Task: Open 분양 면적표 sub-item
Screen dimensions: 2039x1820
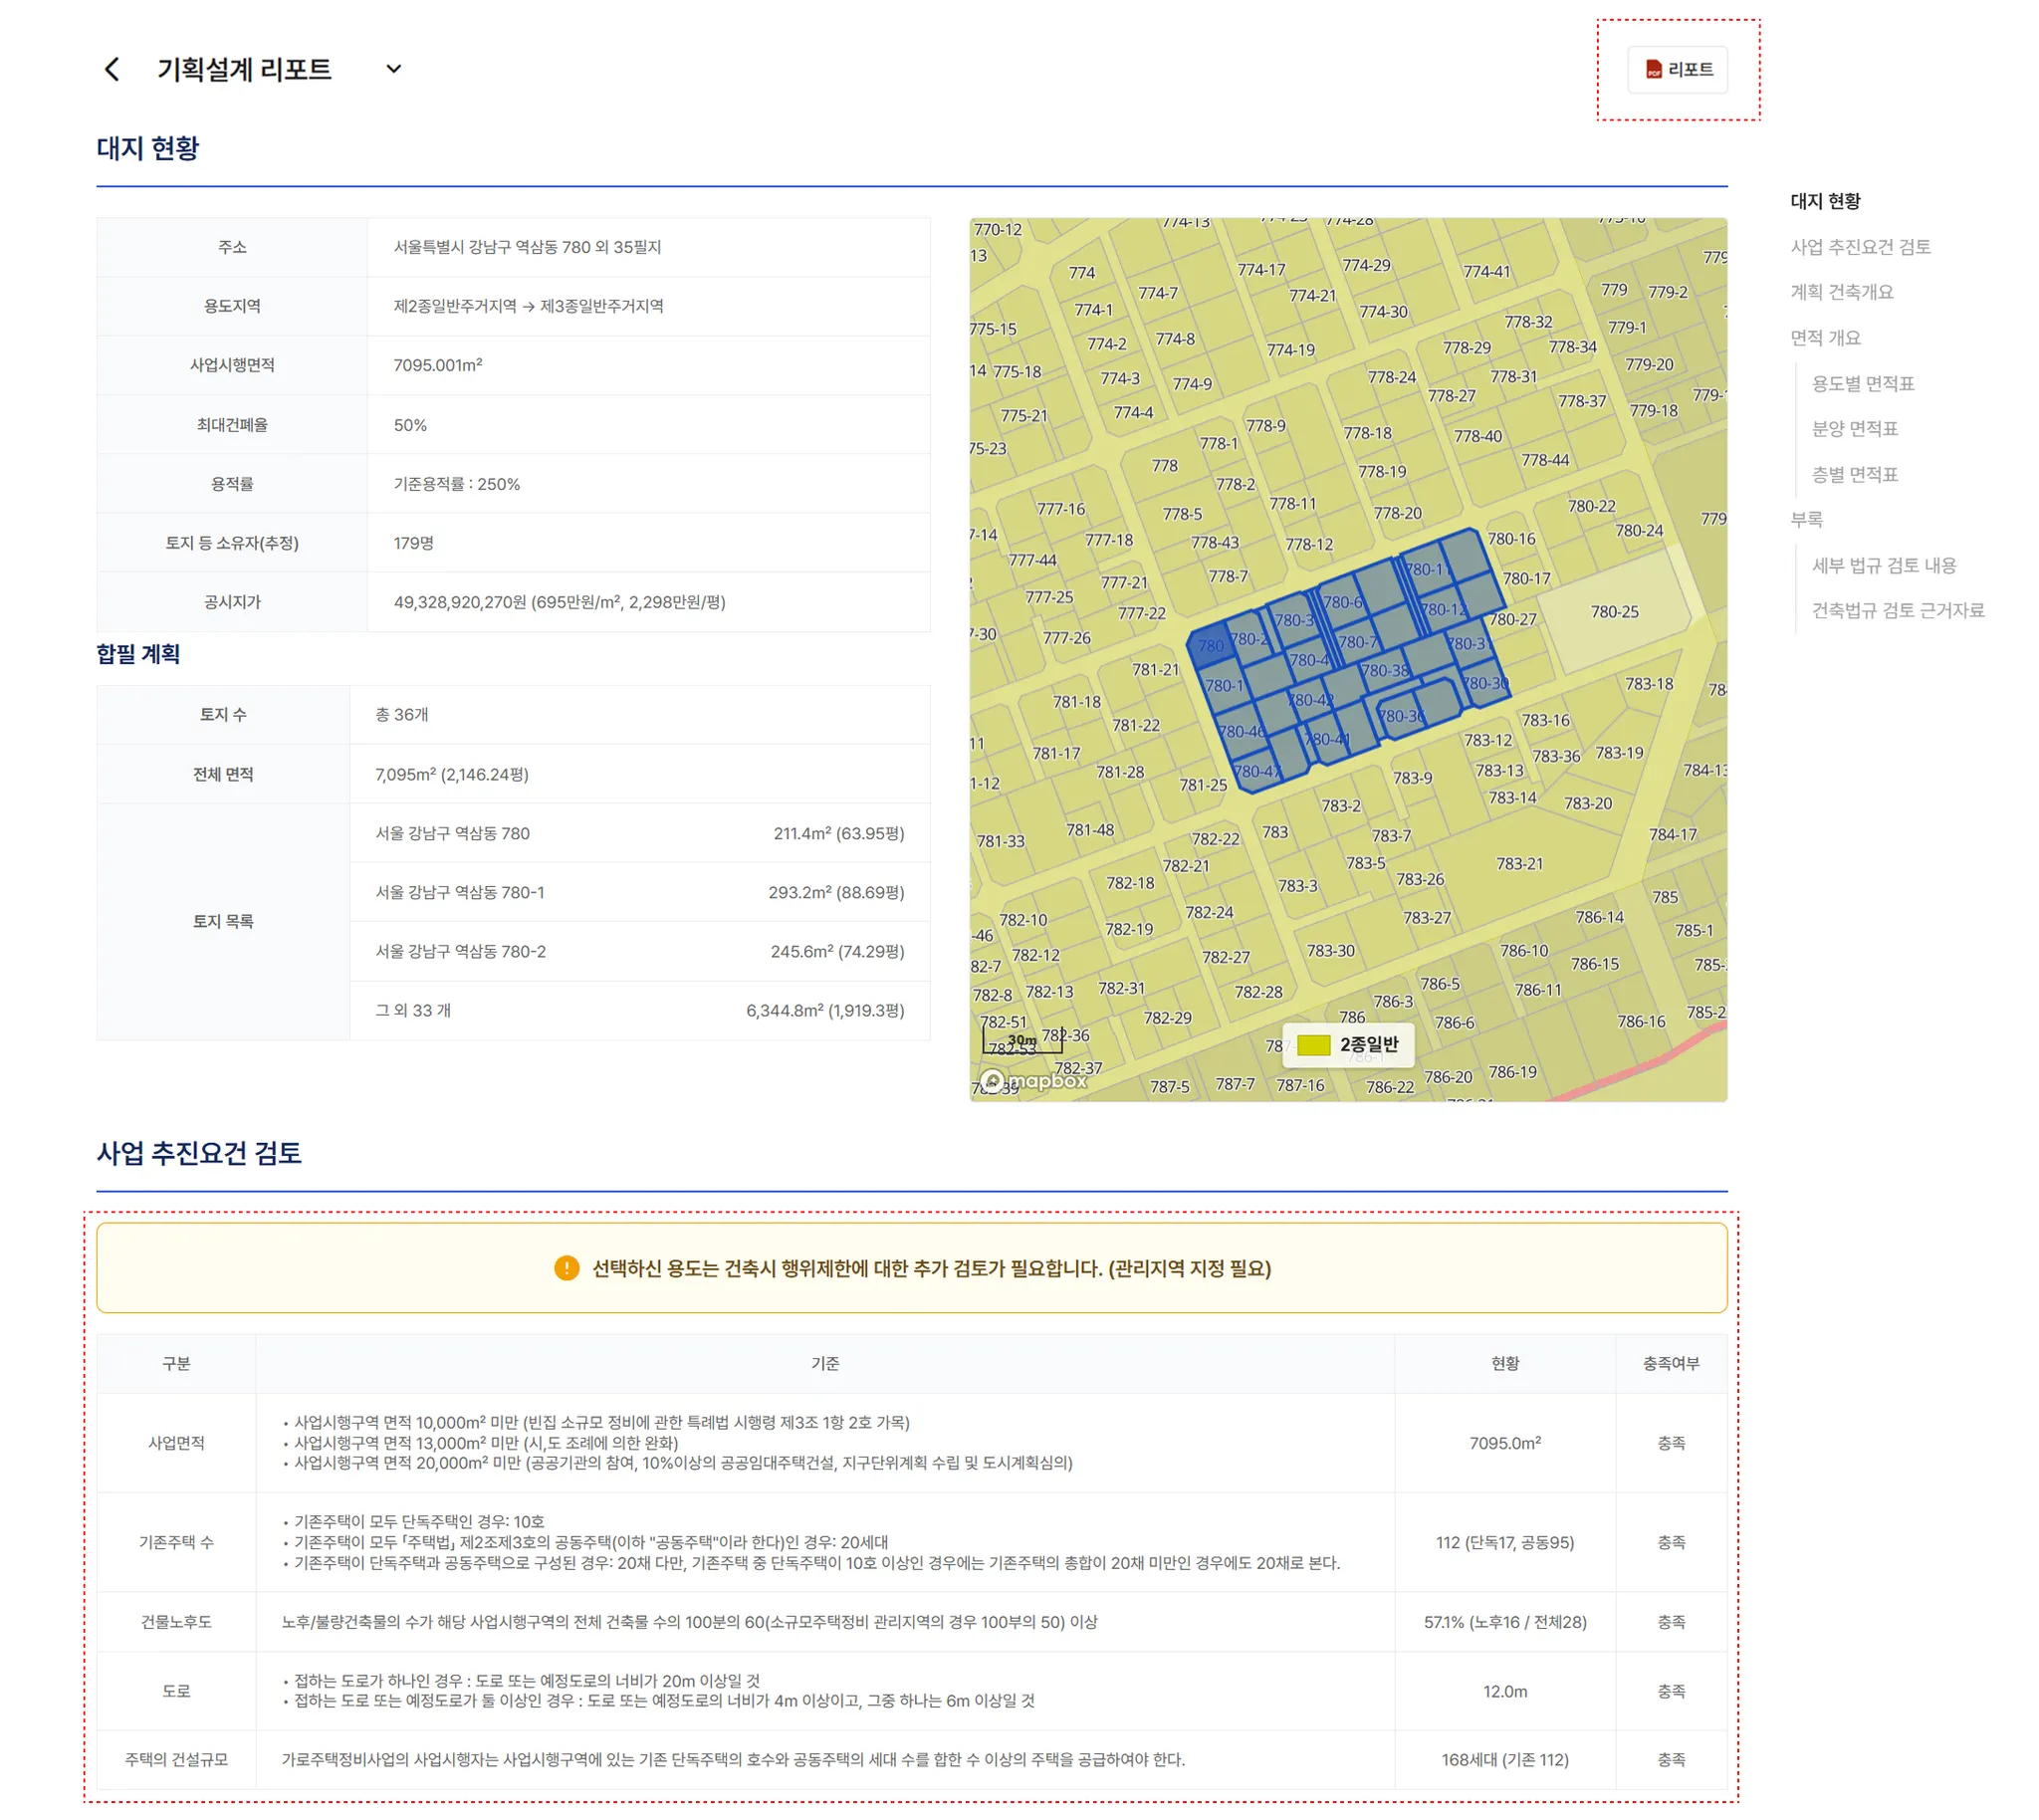Action: pyautogui.click(x=1855, y=429)
